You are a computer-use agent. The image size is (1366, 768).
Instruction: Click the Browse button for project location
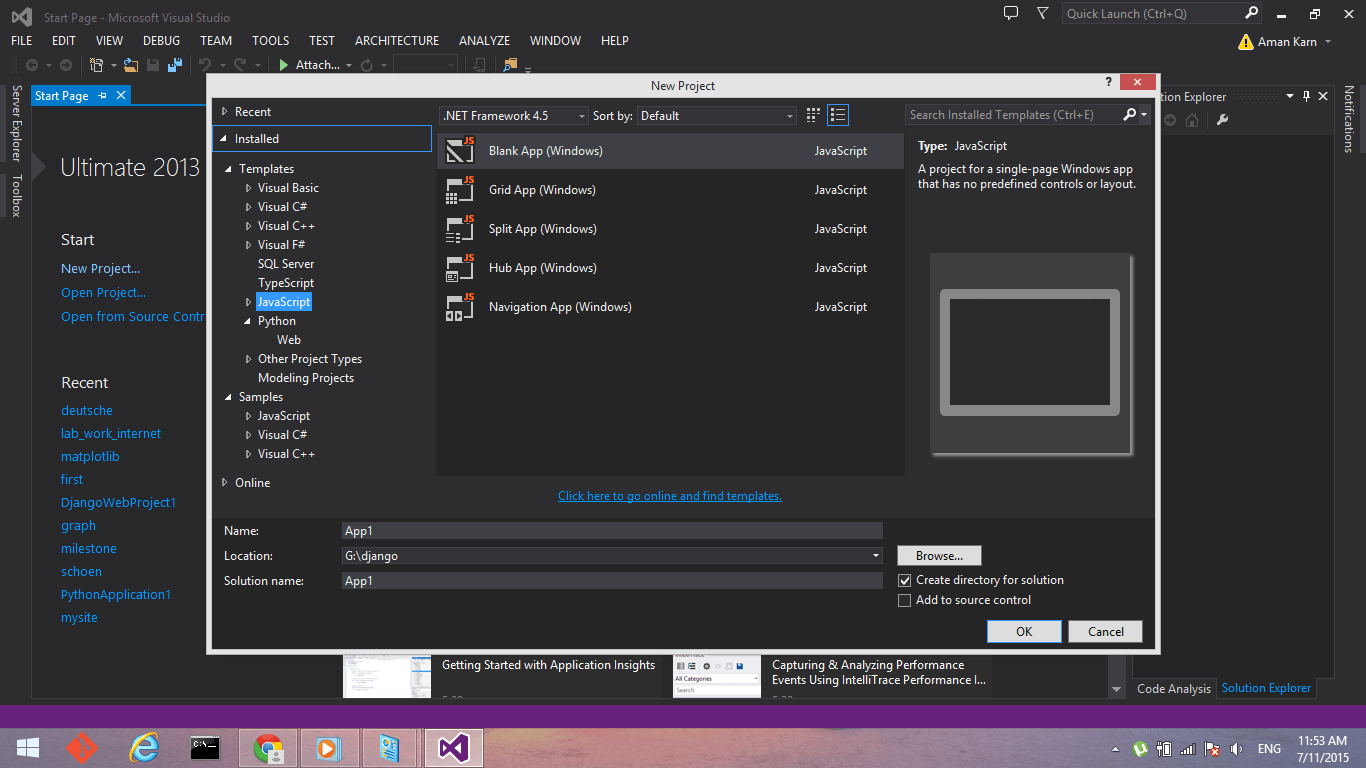tap(938, 555)
